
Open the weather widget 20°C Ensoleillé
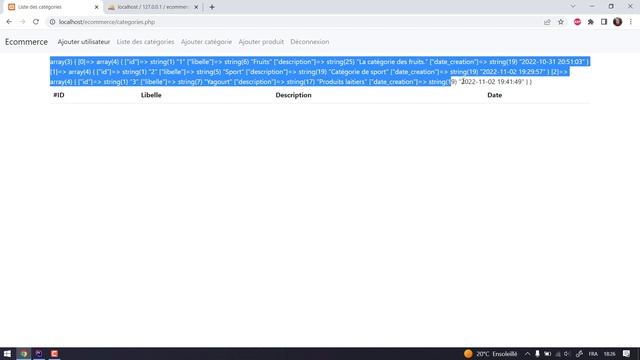(491, 354)
